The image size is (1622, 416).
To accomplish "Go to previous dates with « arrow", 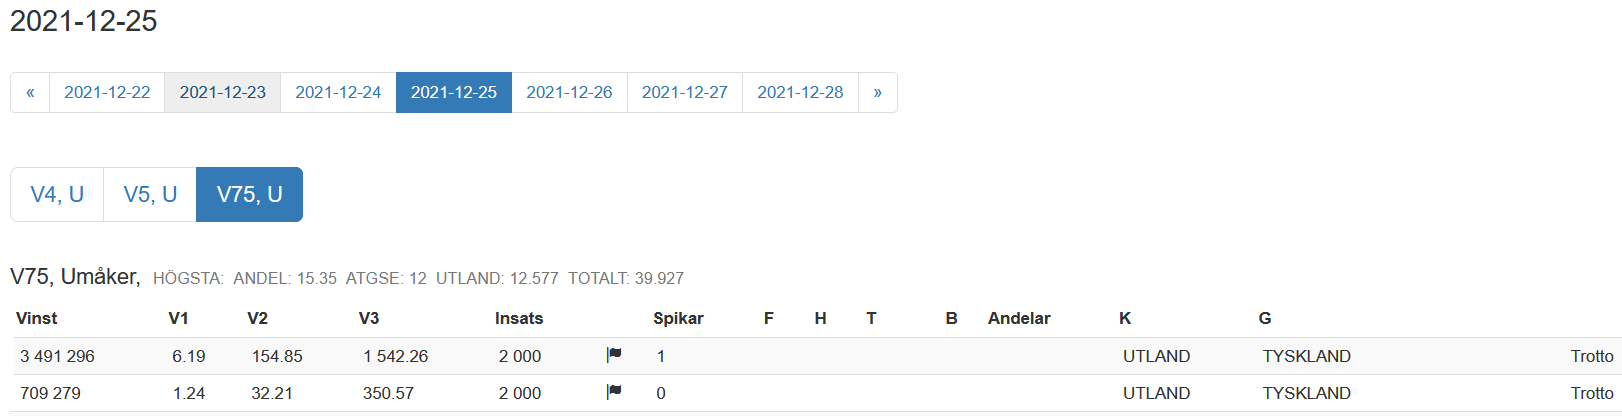I will tap(30, 92).
